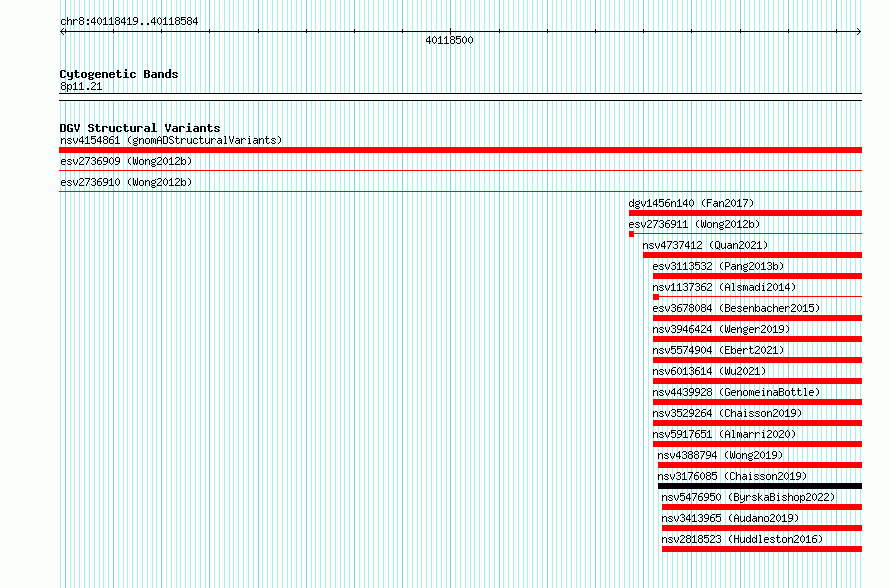Click the DGV Structural Variants track title

(140, 128)
